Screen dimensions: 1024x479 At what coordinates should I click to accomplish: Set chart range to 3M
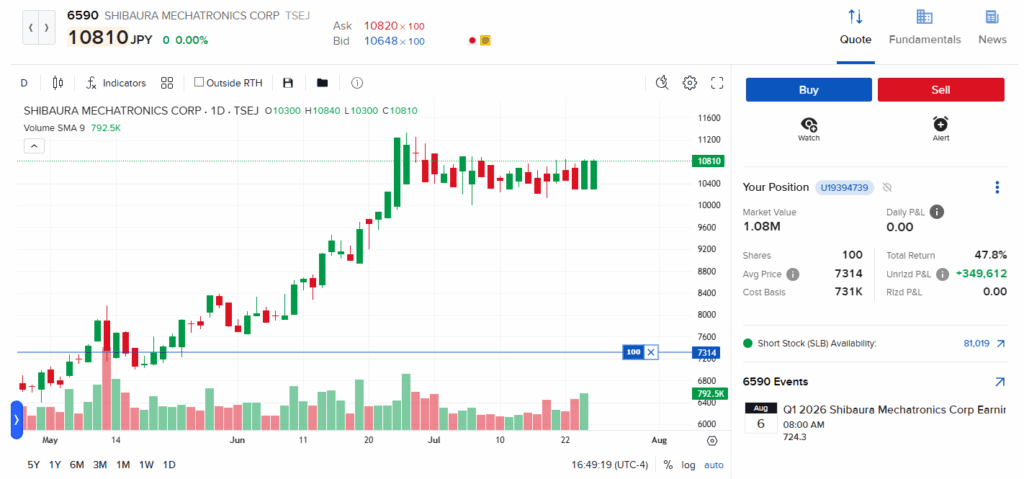(x=100, y=465)
